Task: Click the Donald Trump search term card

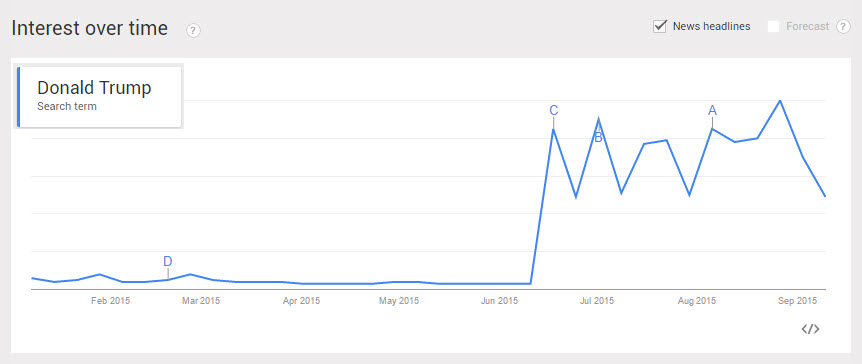Action: click(x=100, y=97)
